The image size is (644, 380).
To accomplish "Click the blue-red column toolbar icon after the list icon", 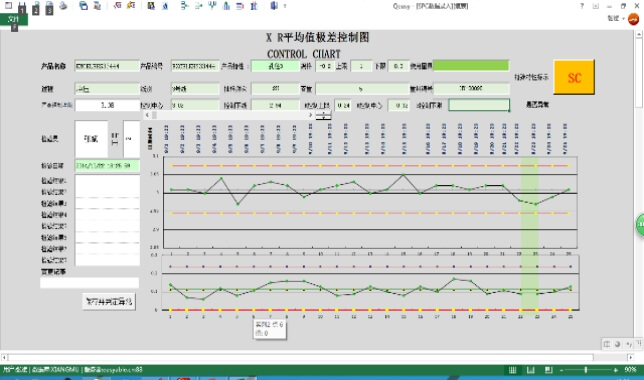I will pyautogui.click(x=254, y=6).
